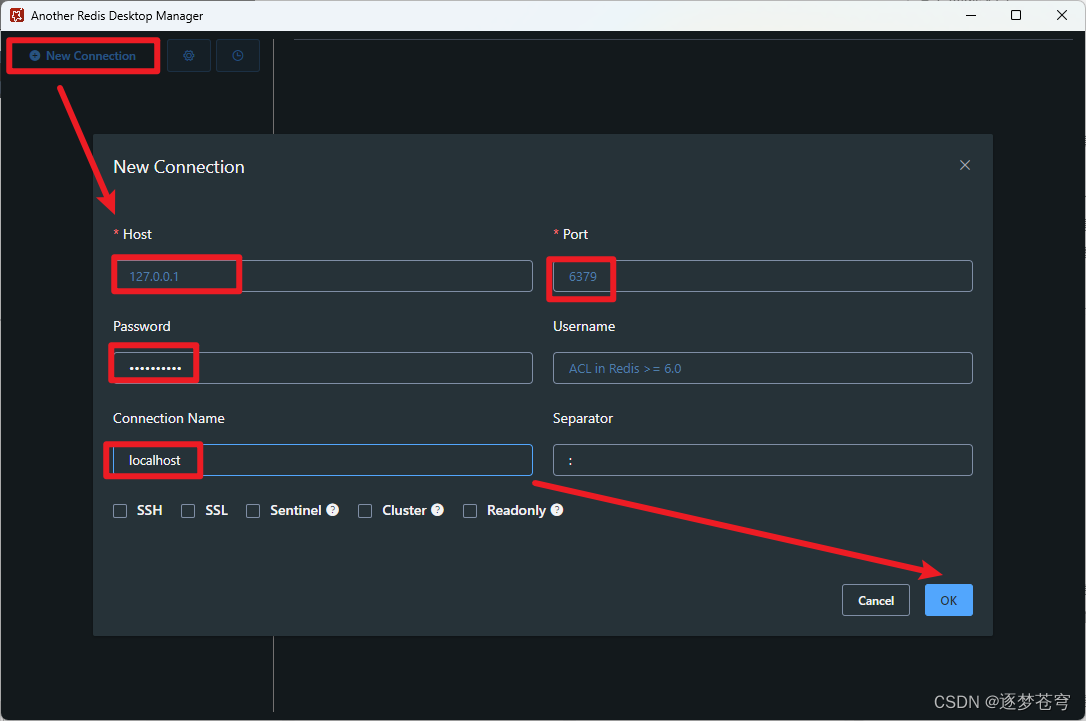Toggle the Readonly checkbox
The height and width of the screenshot is (721, 1086).
point(470,511)
